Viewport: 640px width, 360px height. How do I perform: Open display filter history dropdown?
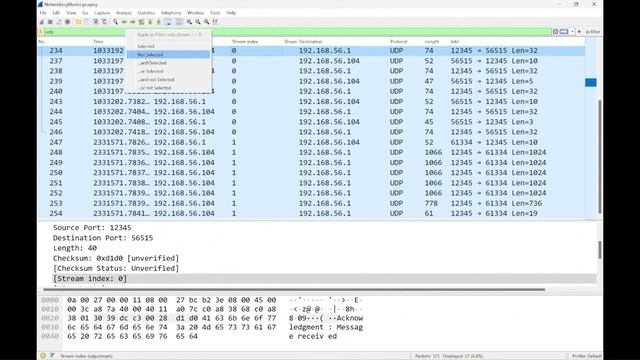[572, 31]
